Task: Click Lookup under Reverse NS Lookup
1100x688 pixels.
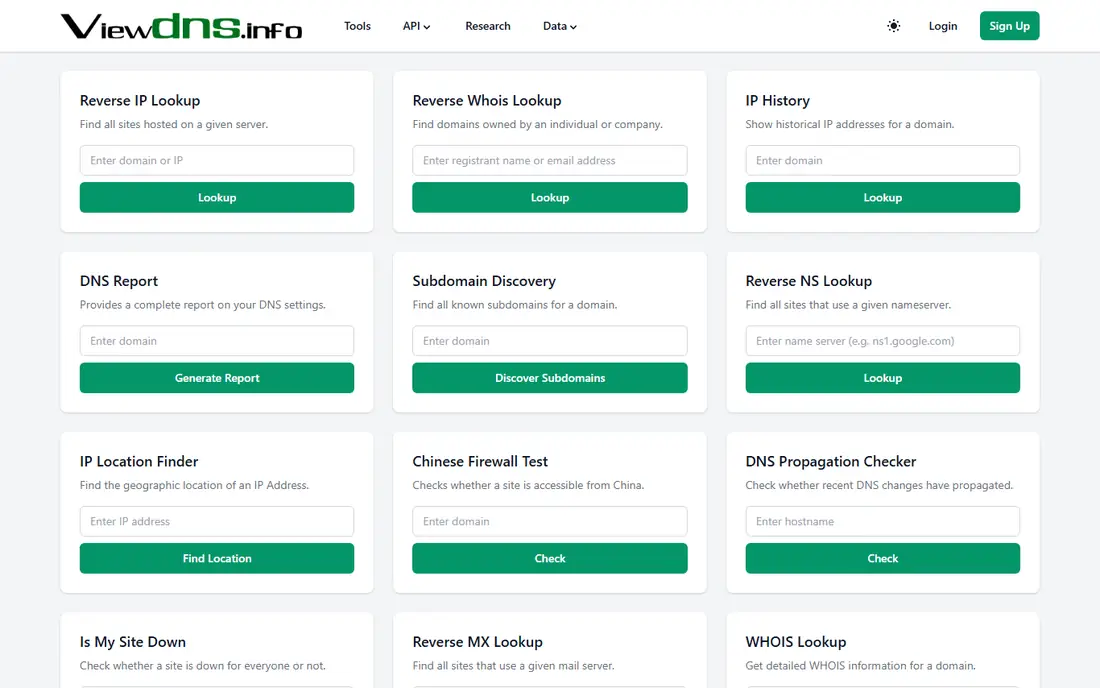Action: 883,378
